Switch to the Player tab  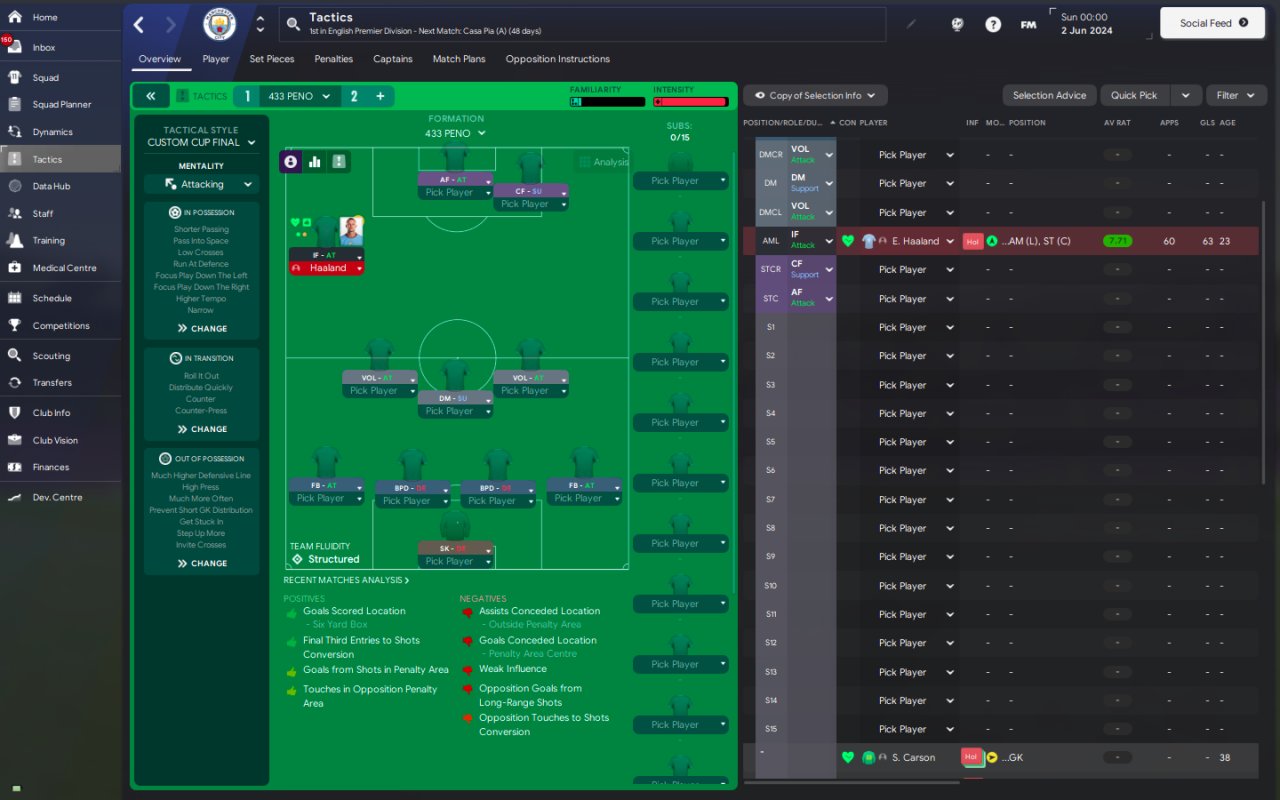215,59
